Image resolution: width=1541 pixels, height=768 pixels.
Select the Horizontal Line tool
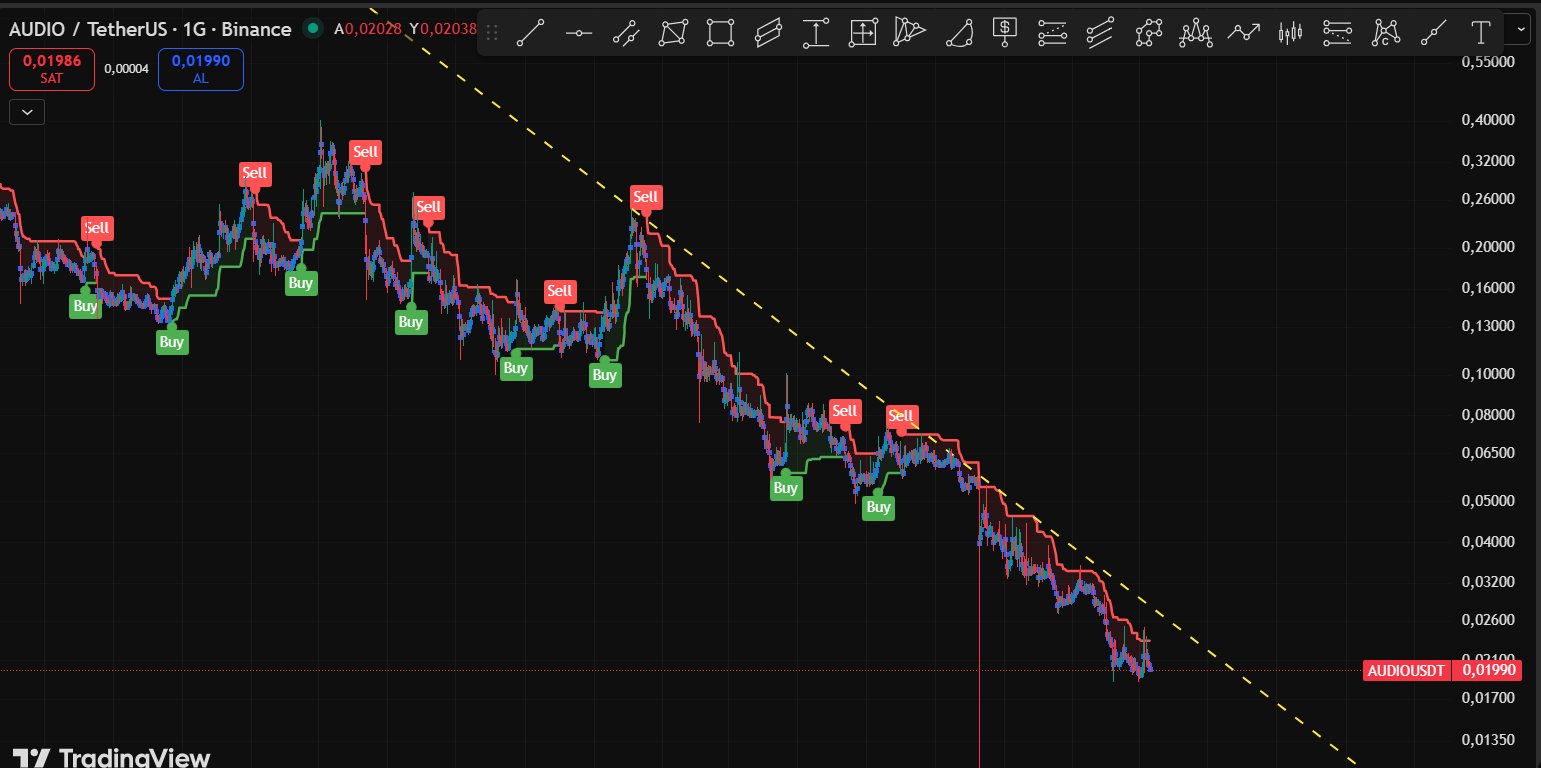[x=578, y=33]
